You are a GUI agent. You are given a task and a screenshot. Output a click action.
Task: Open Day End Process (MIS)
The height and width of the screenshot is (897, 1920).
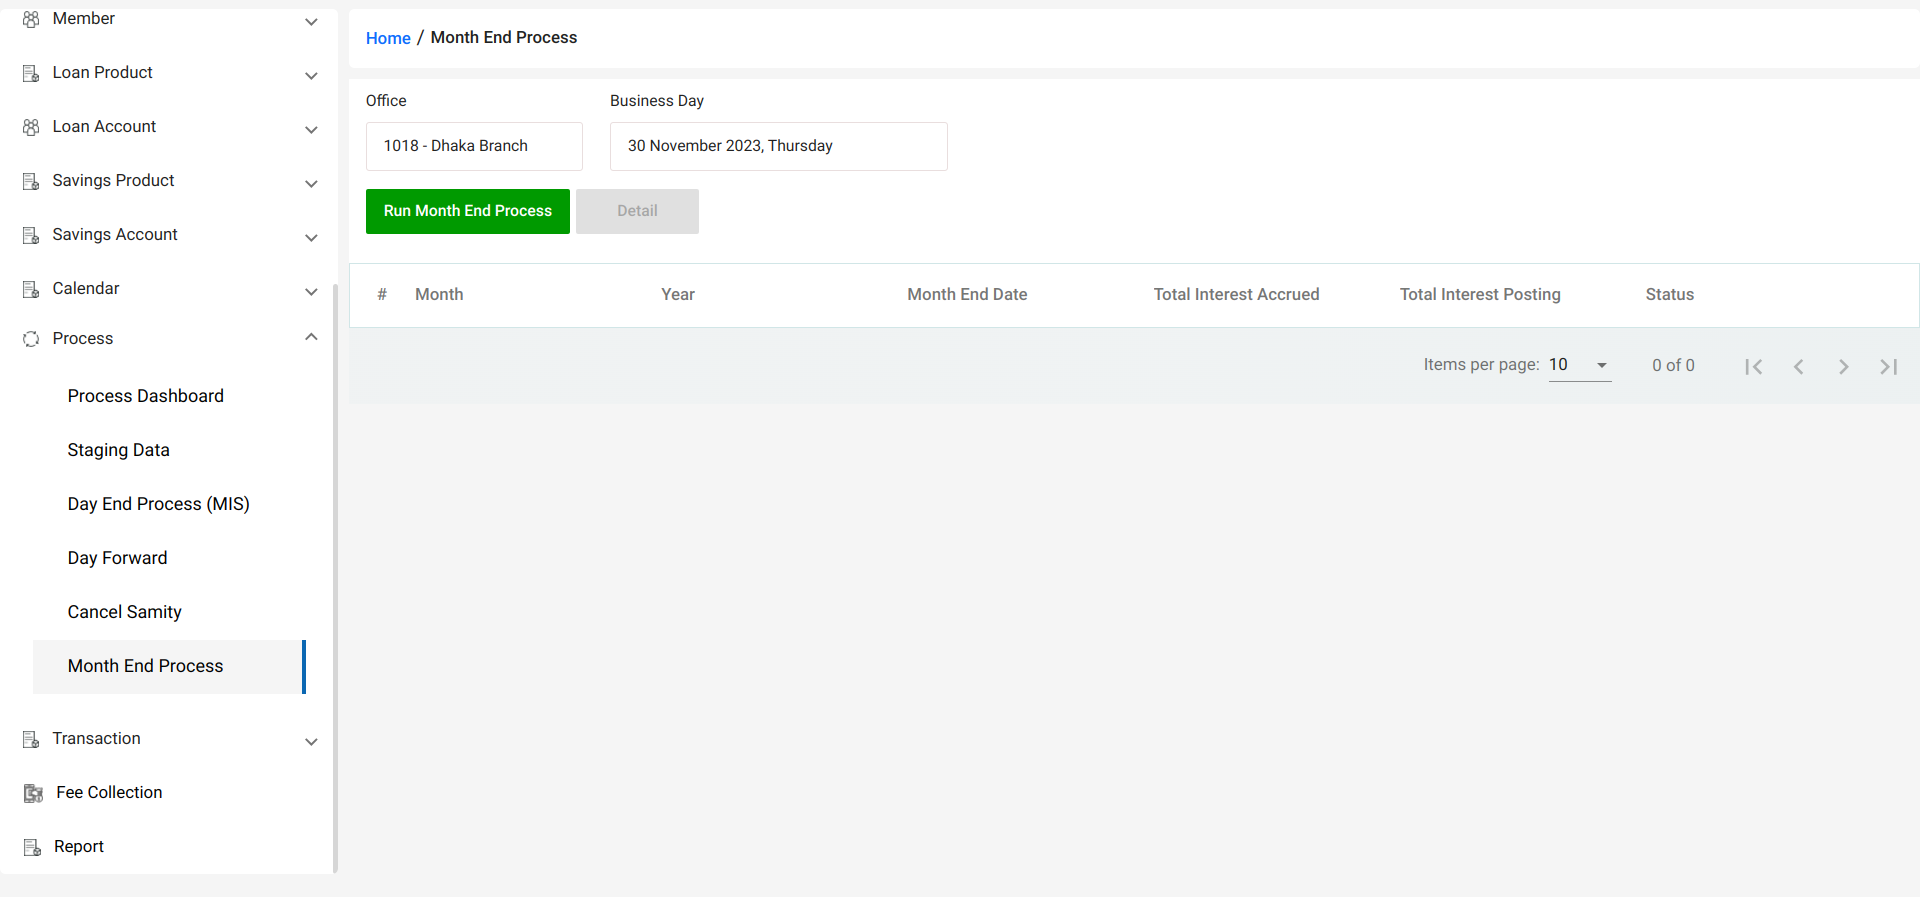click(159, 504)
